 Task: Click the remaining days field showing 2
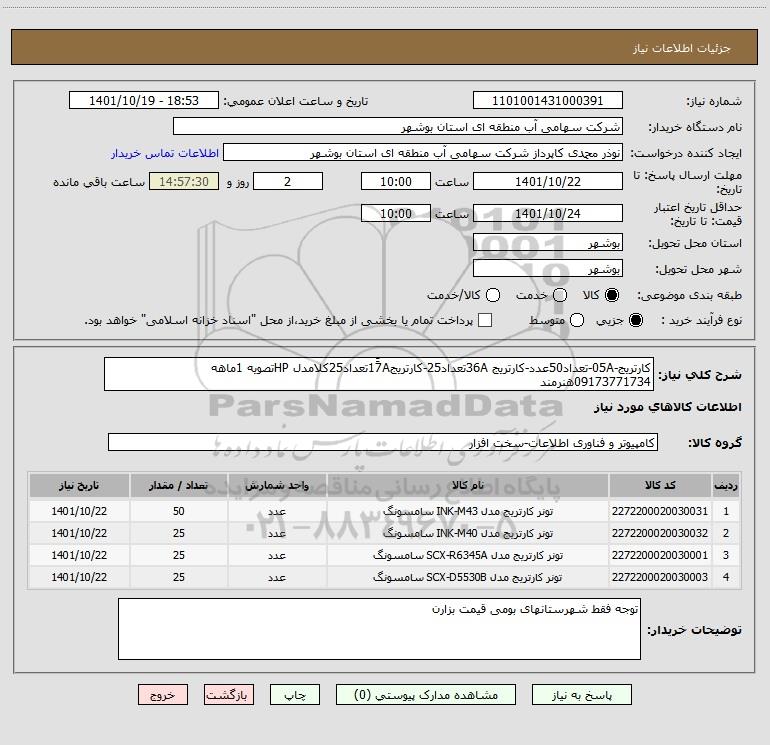288,181
